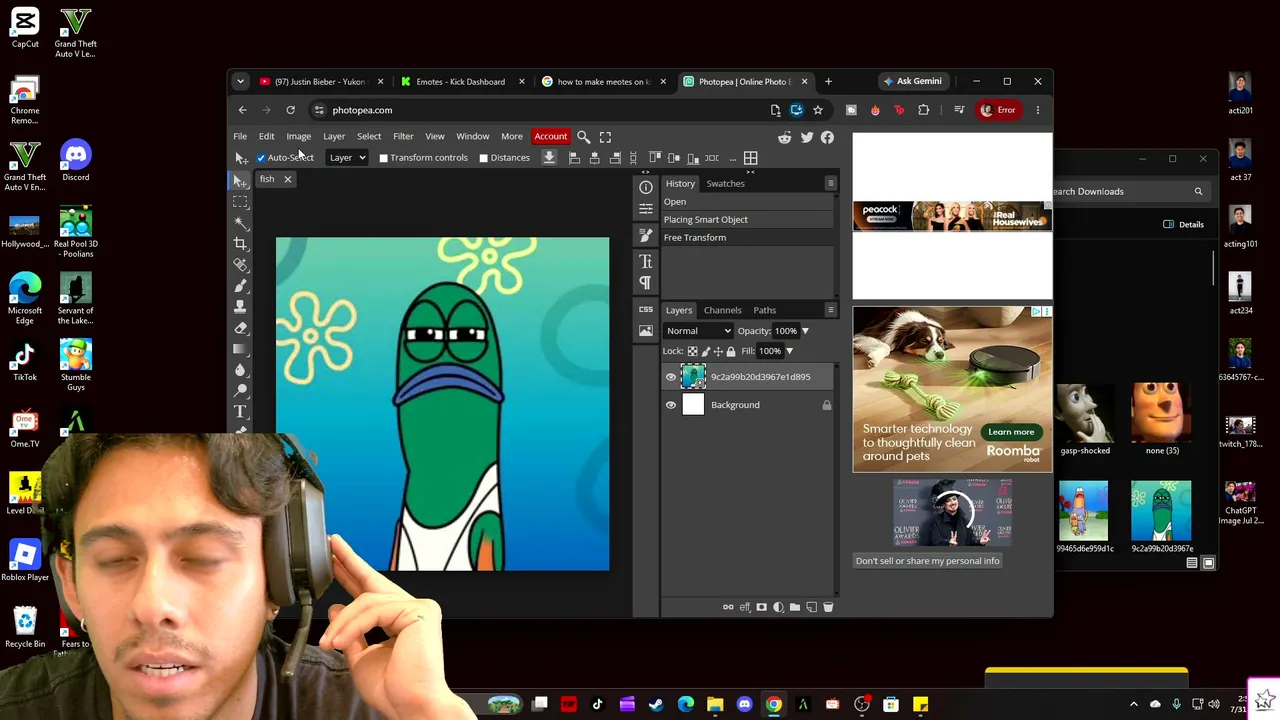This screenshot has width=1280, height=720.
Task: Open the File menu
Action: (240, 137)
